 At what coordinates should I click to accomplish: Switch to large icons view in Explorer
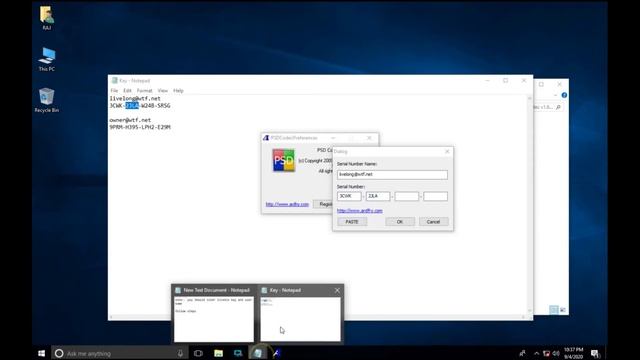click(563, 310)
